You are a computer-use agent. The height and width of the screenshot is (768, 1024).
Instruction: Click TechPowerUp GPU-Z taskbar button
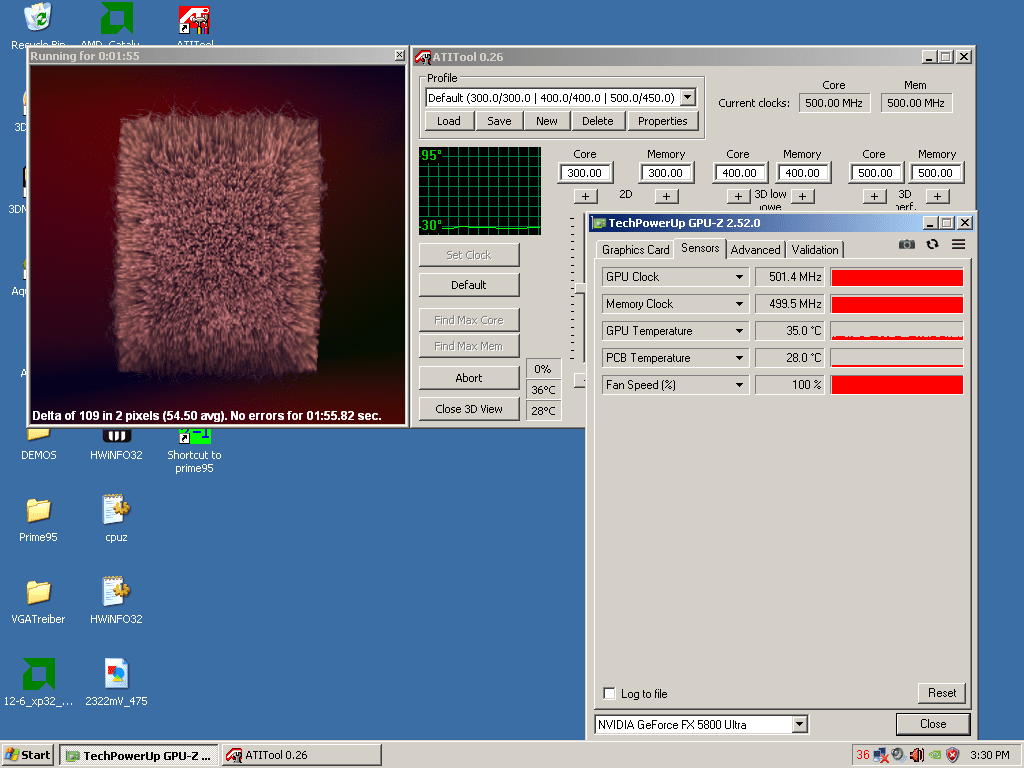[139, 755]
